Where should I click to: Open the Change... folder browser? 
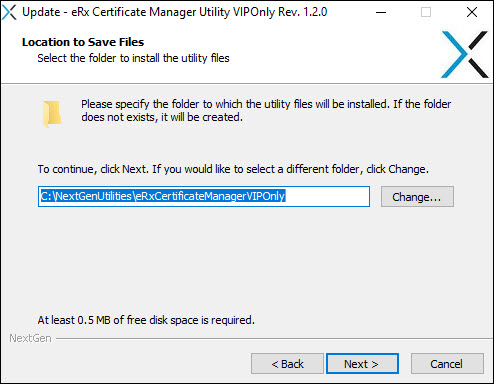click(417, 197)
